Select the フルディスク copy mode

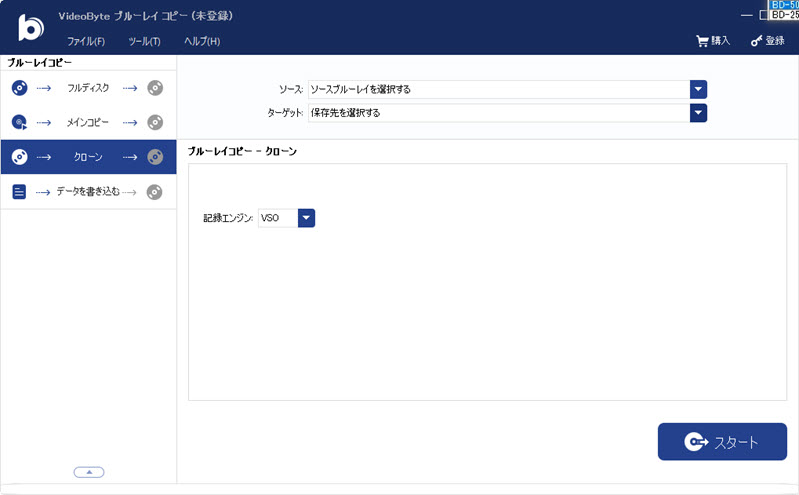[88, 88]
